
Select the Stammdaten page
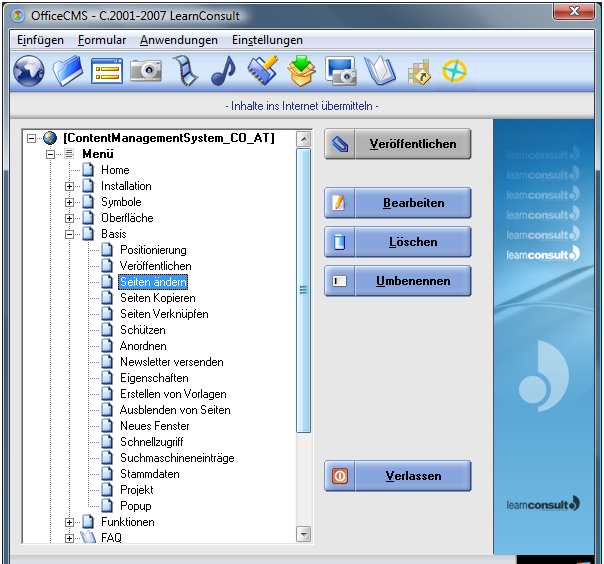click(149, 474)
